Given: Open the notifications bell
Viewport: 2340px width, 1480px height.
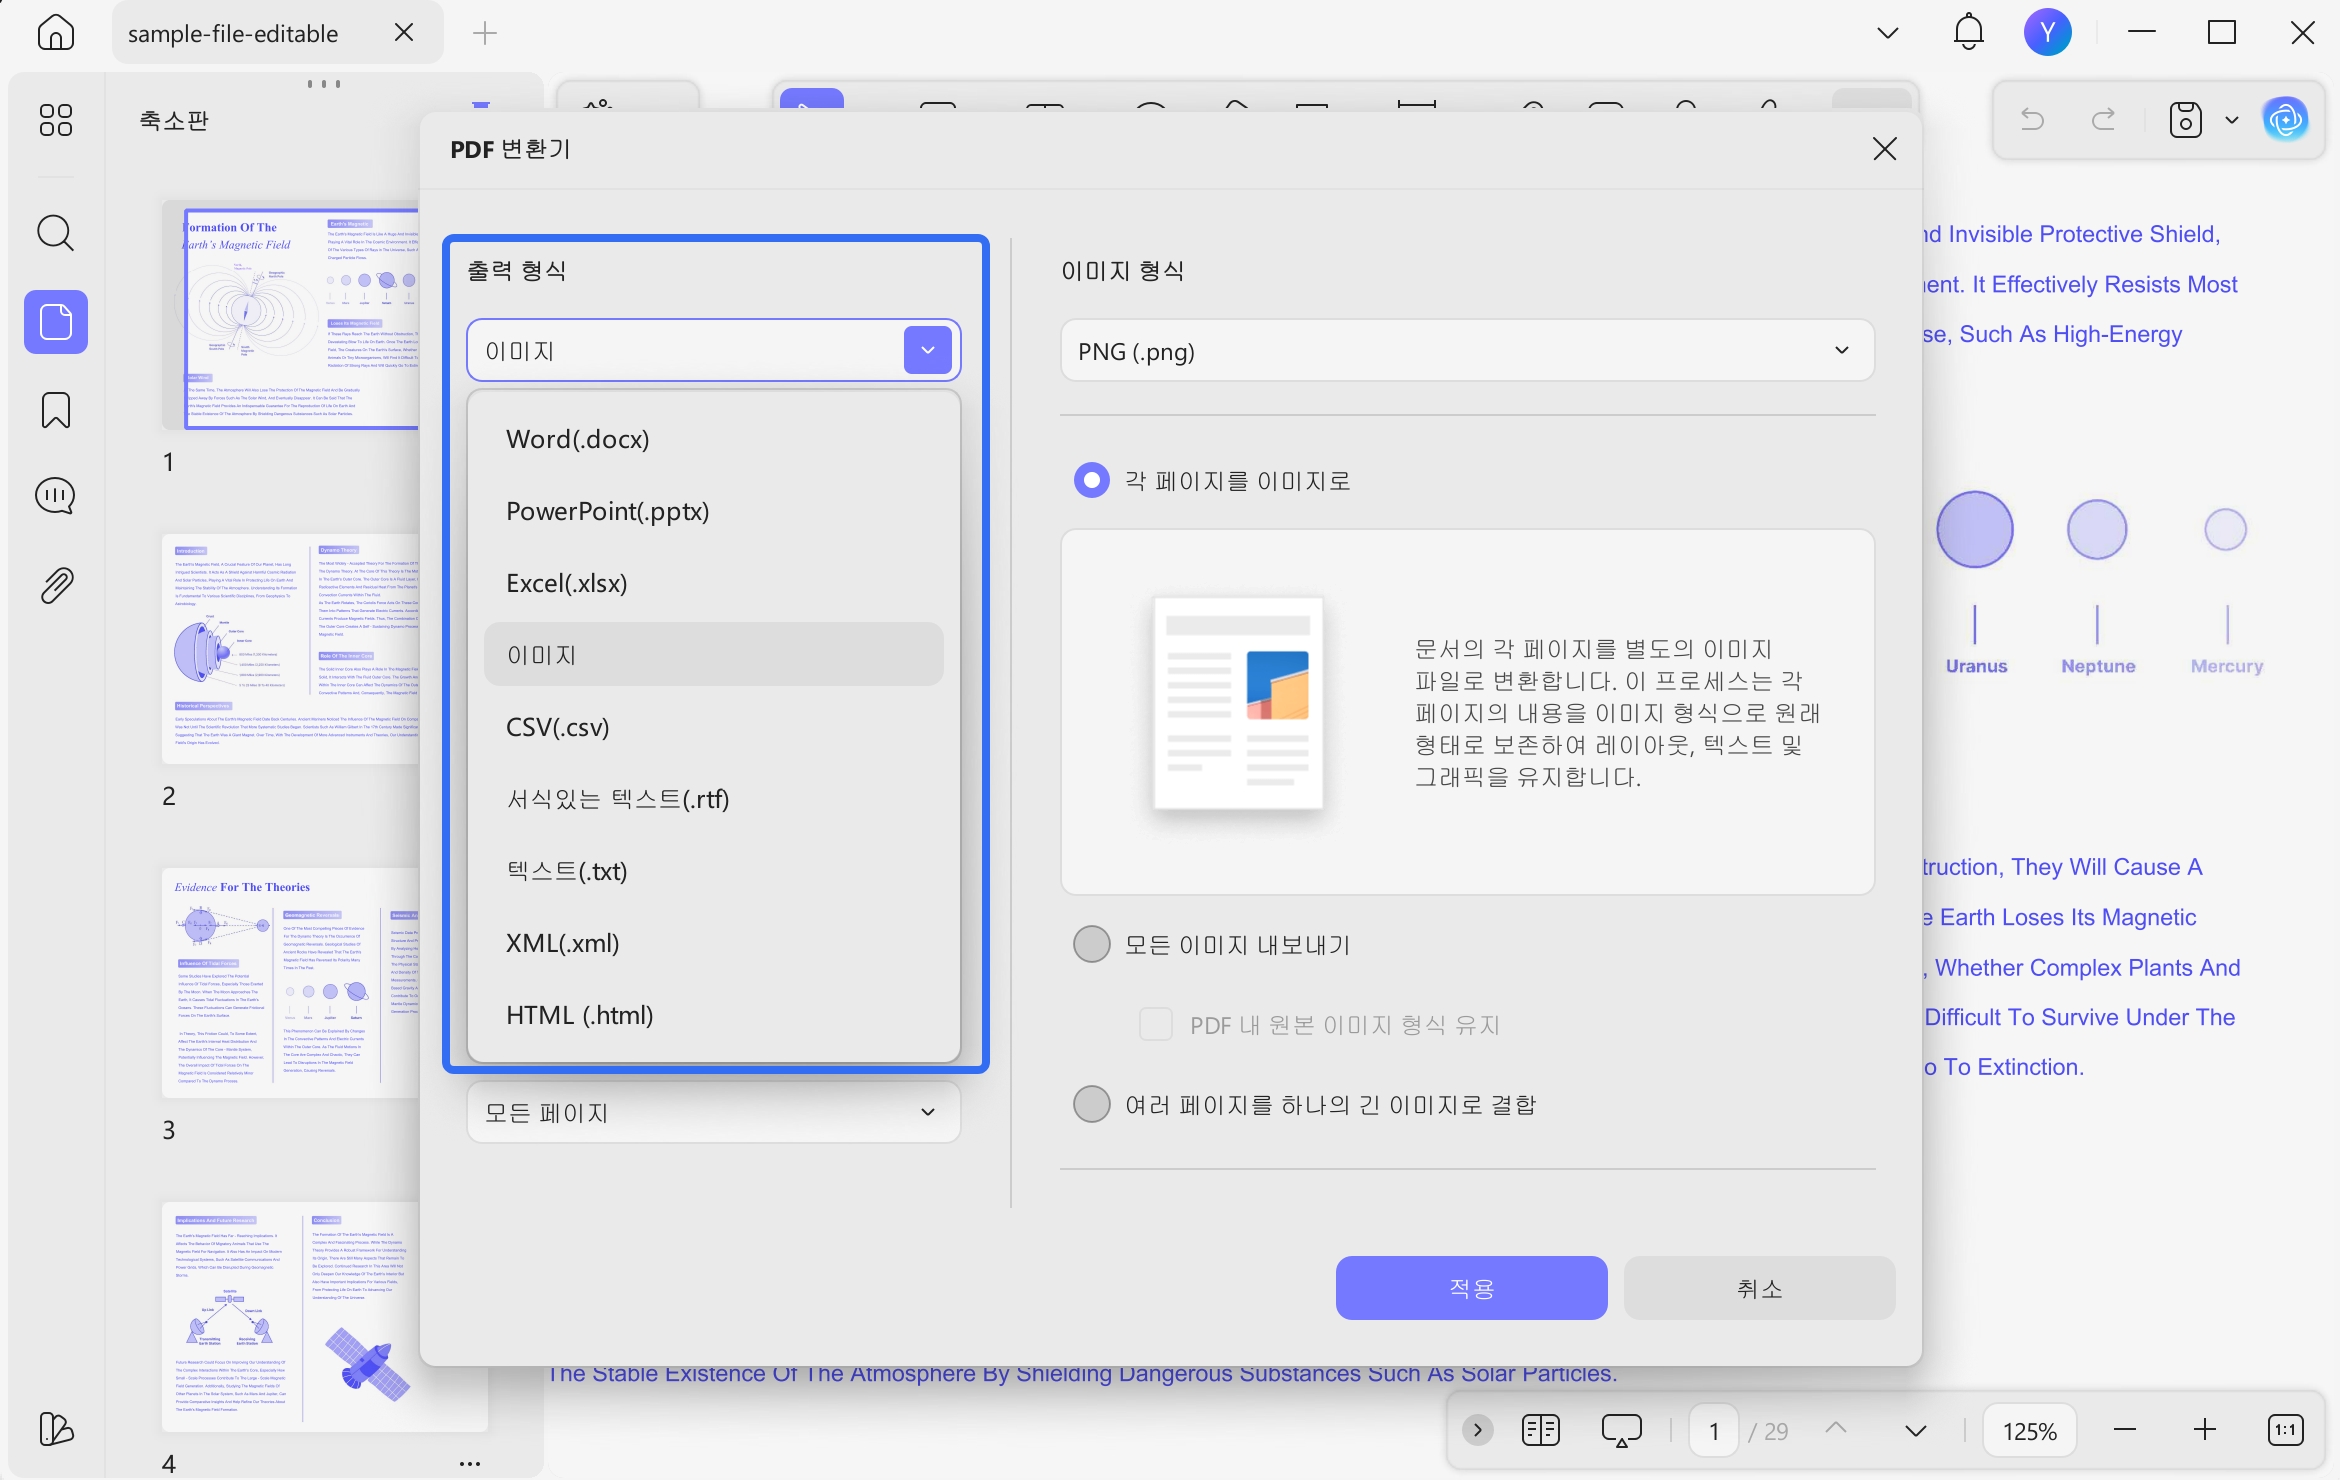Looking at the screenshot, I should click(x=1968, y=32).
